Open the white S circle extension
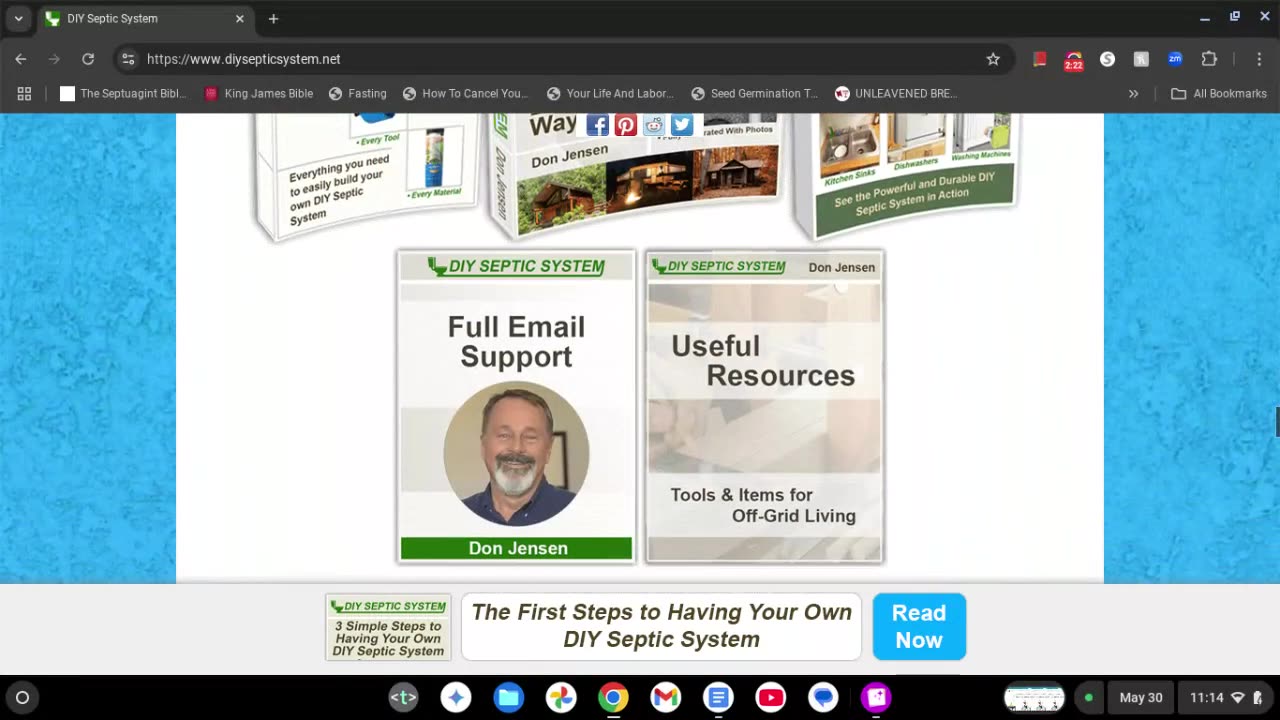Viewport: 1280px width, 720px height. (x=1107, y=59)
